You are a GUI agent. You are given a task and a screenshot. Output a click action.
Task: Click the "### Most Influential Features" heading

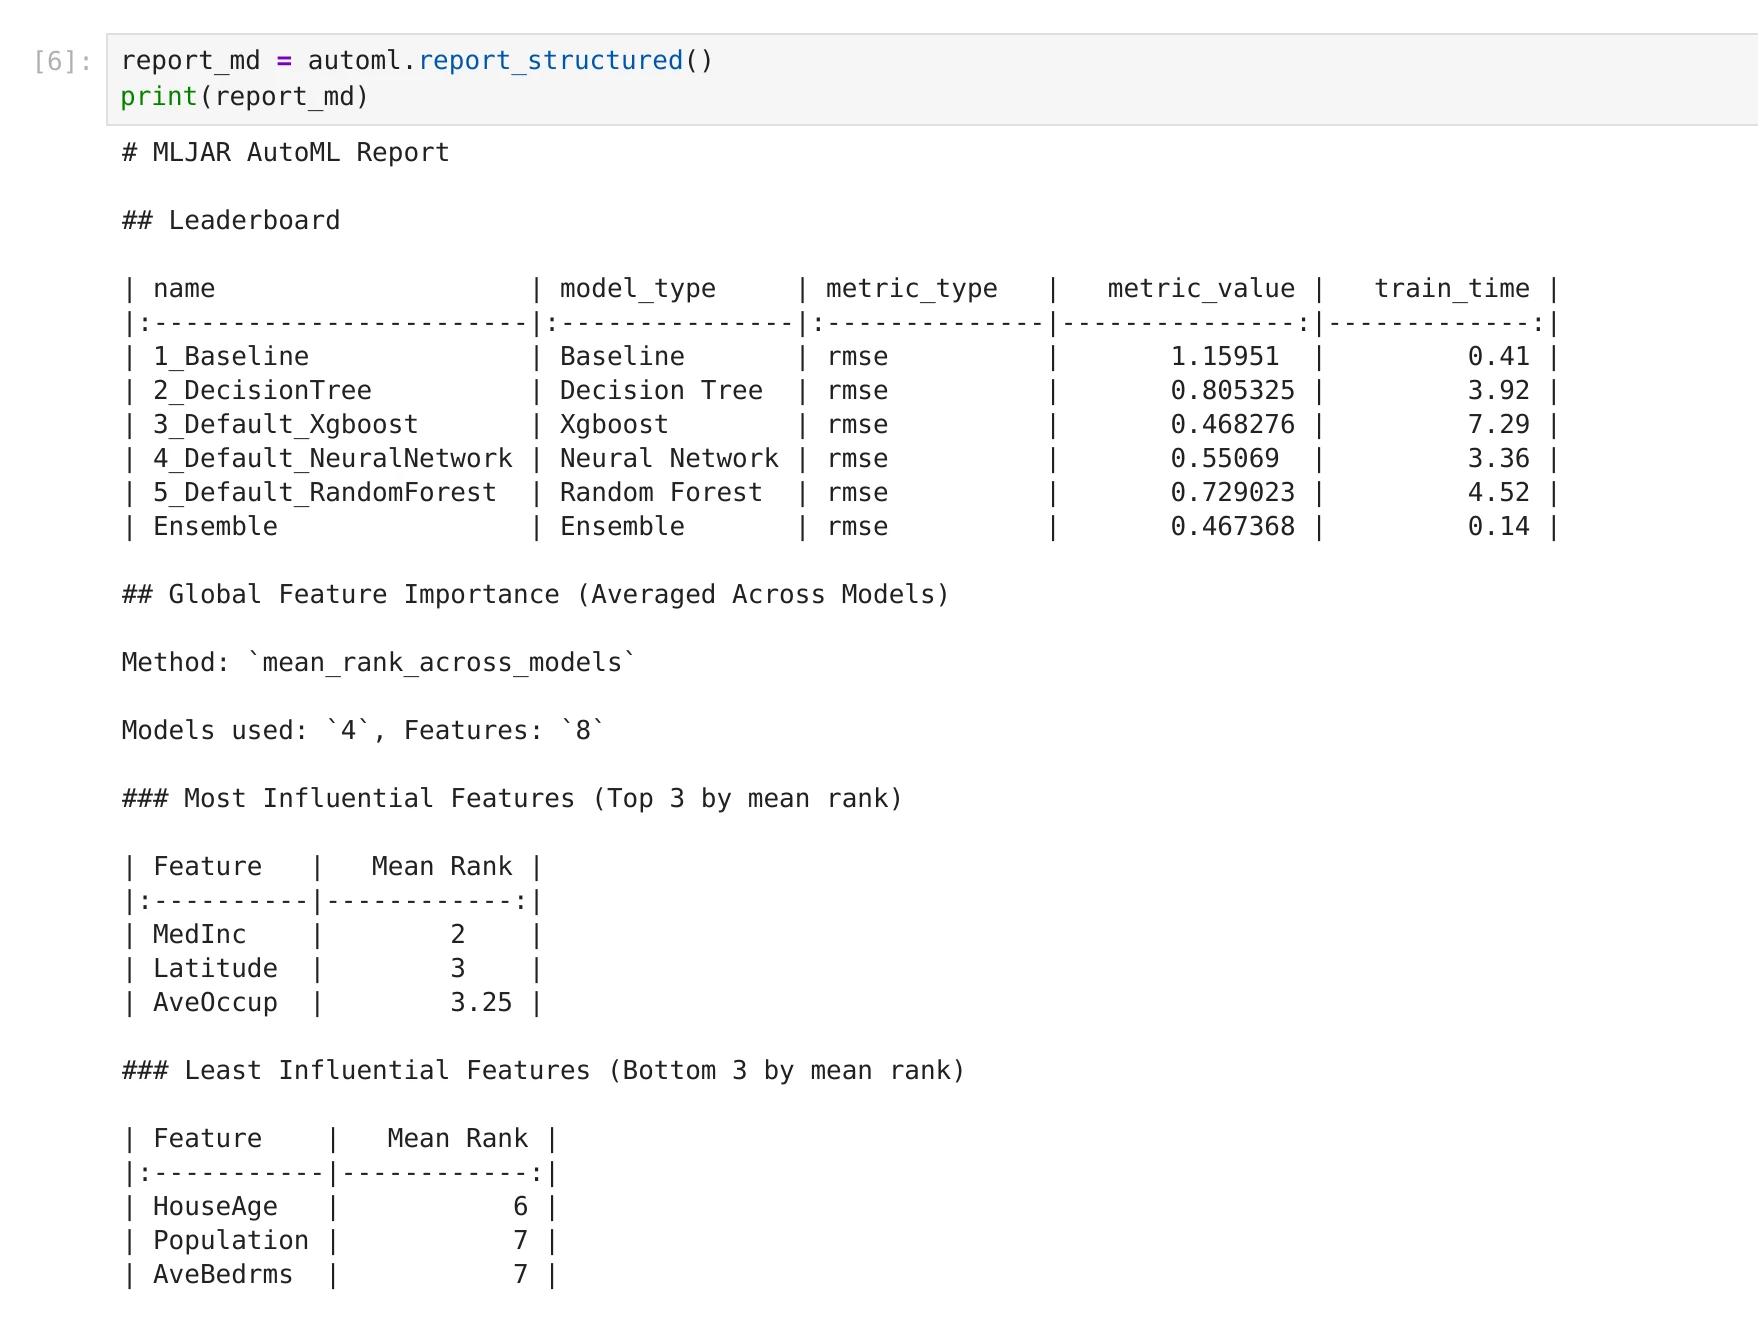pyautogui.click(x=510, y=798)
